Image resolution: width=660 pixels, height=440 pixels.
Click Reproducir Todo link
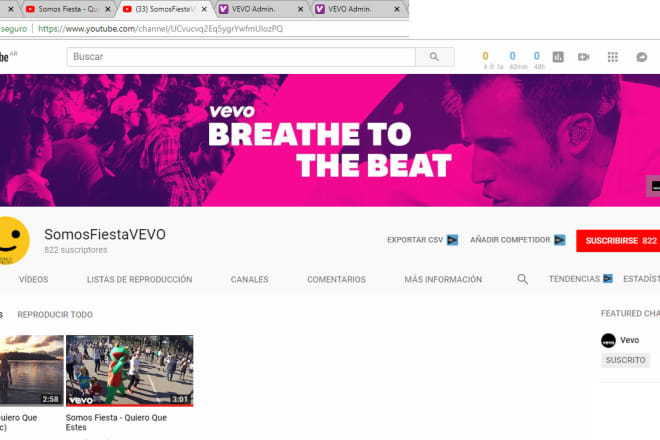pos(55,315)
